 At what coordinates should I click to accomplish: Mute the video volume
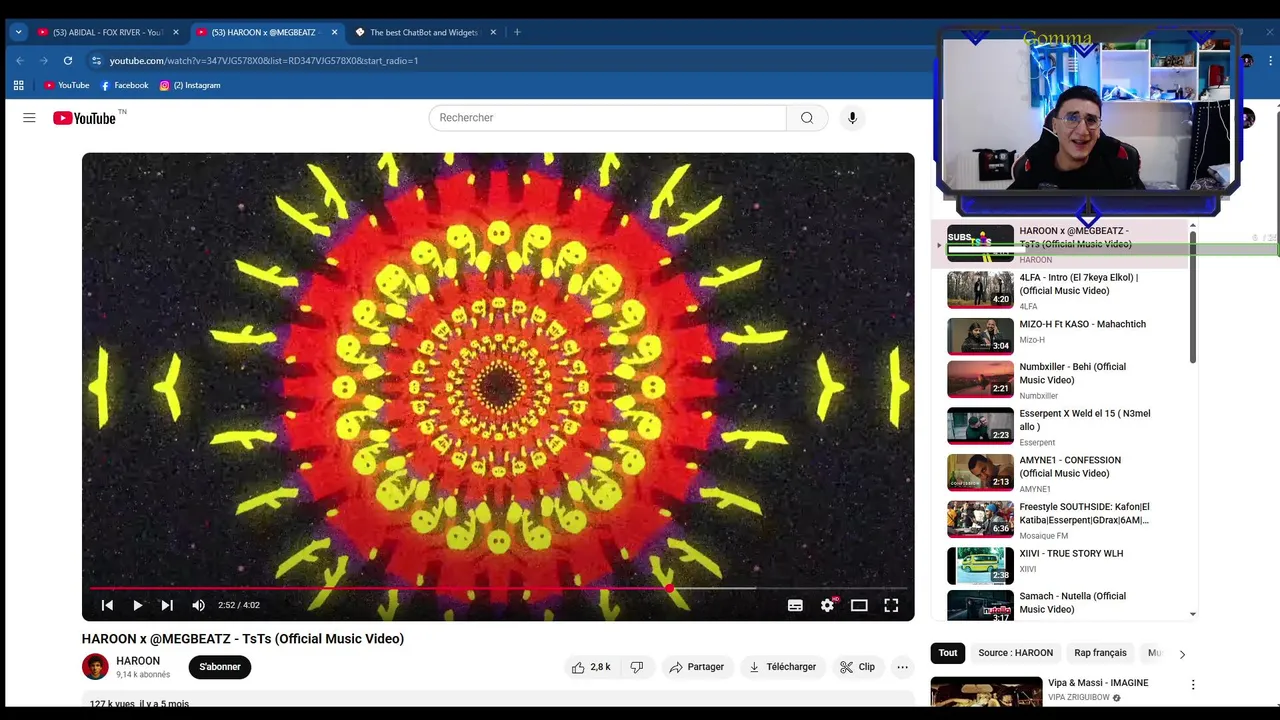click(198, 605)
